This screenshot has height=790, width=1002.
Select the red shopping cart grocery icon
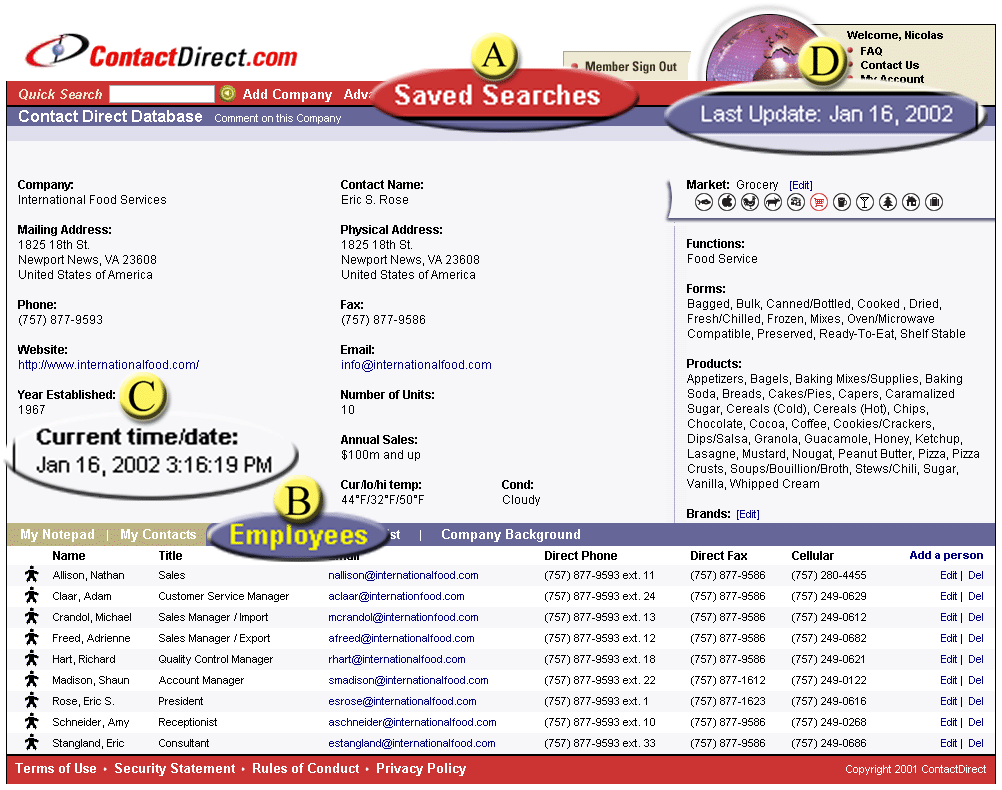point(819,203)
